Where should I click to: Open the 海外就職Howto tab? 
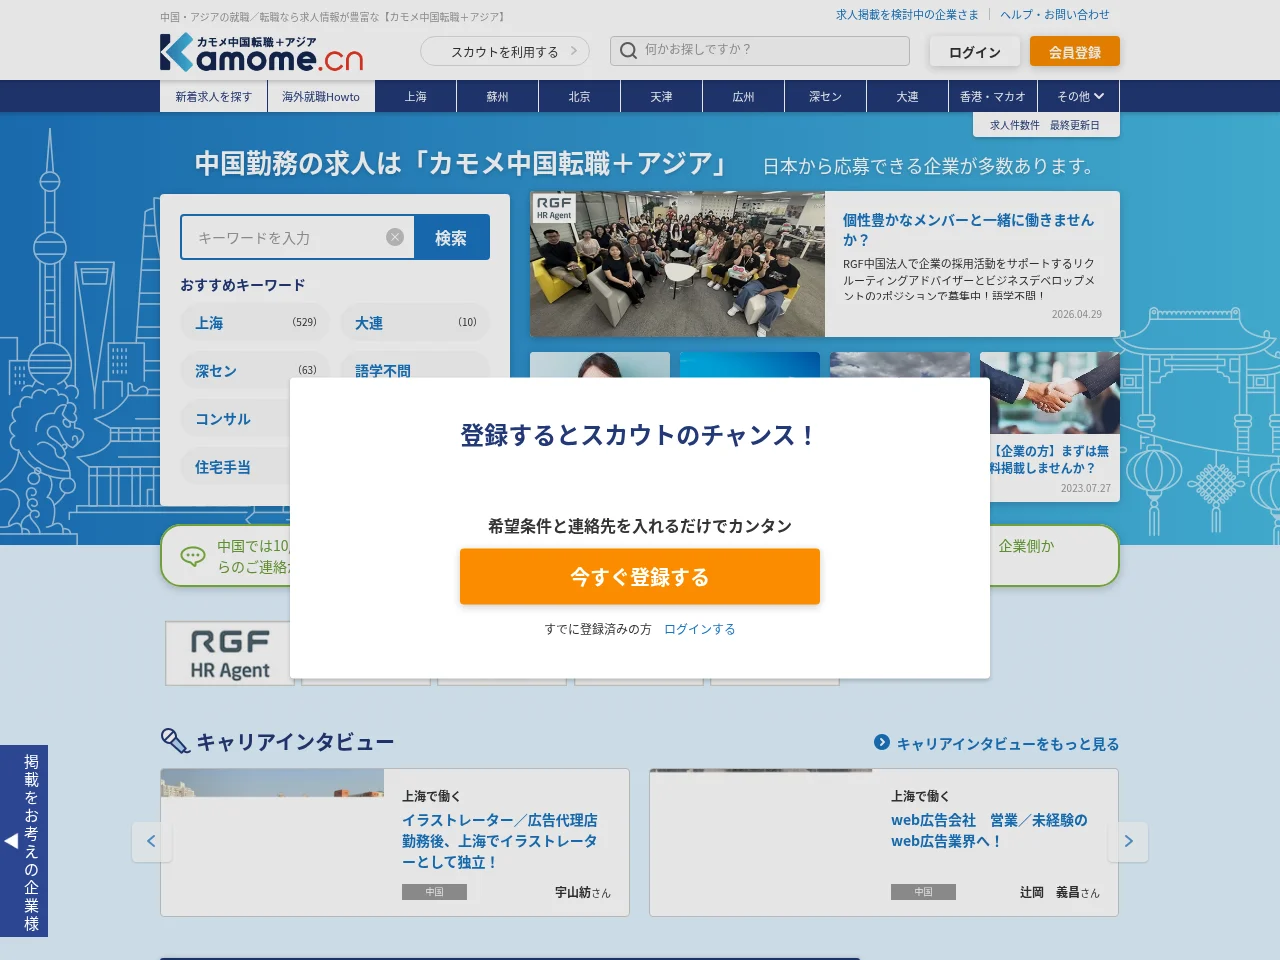(321, 96)
